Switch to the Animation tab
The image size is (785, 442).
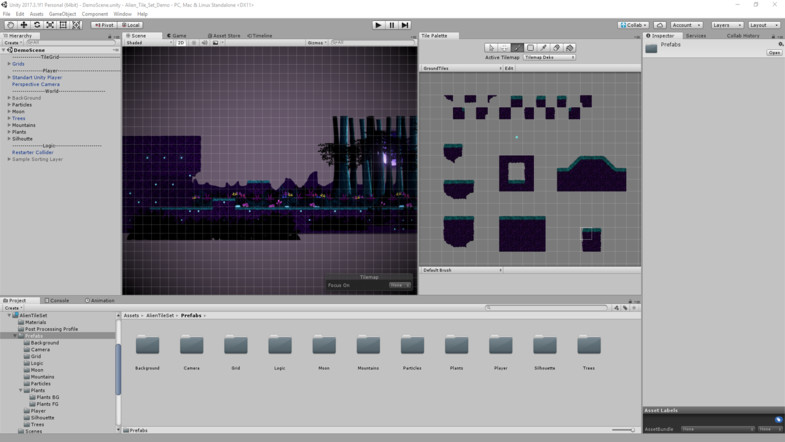pos(100,300)
